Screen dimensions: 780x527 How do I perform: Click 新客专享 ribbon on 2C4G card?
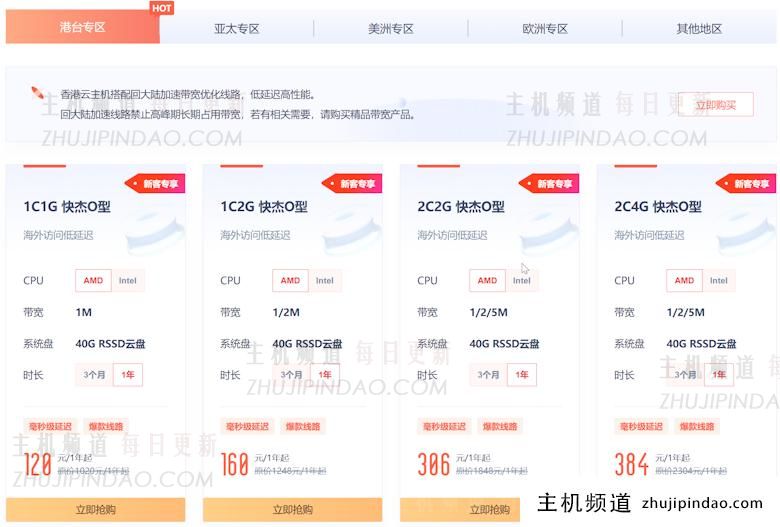pyautogui.click(x=749, y=184)
